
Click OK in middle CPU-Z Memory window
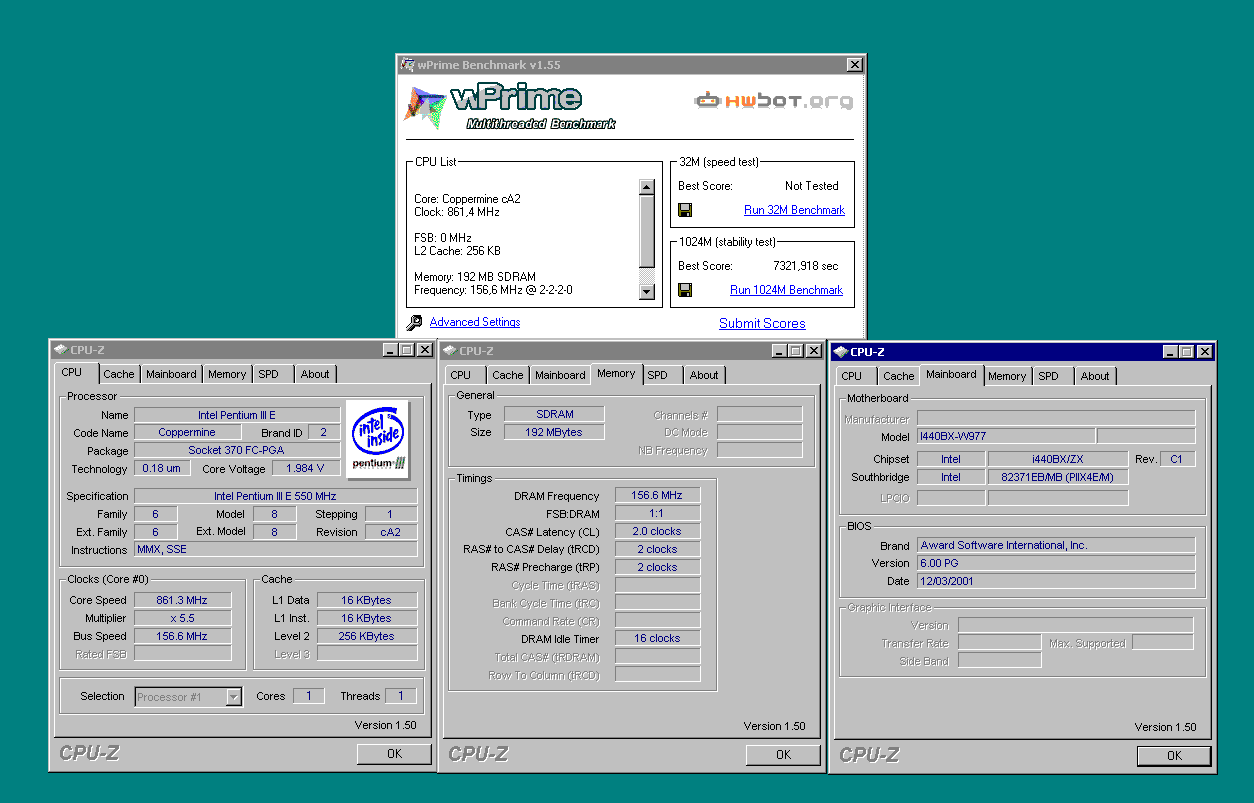[x=783, y=755]
